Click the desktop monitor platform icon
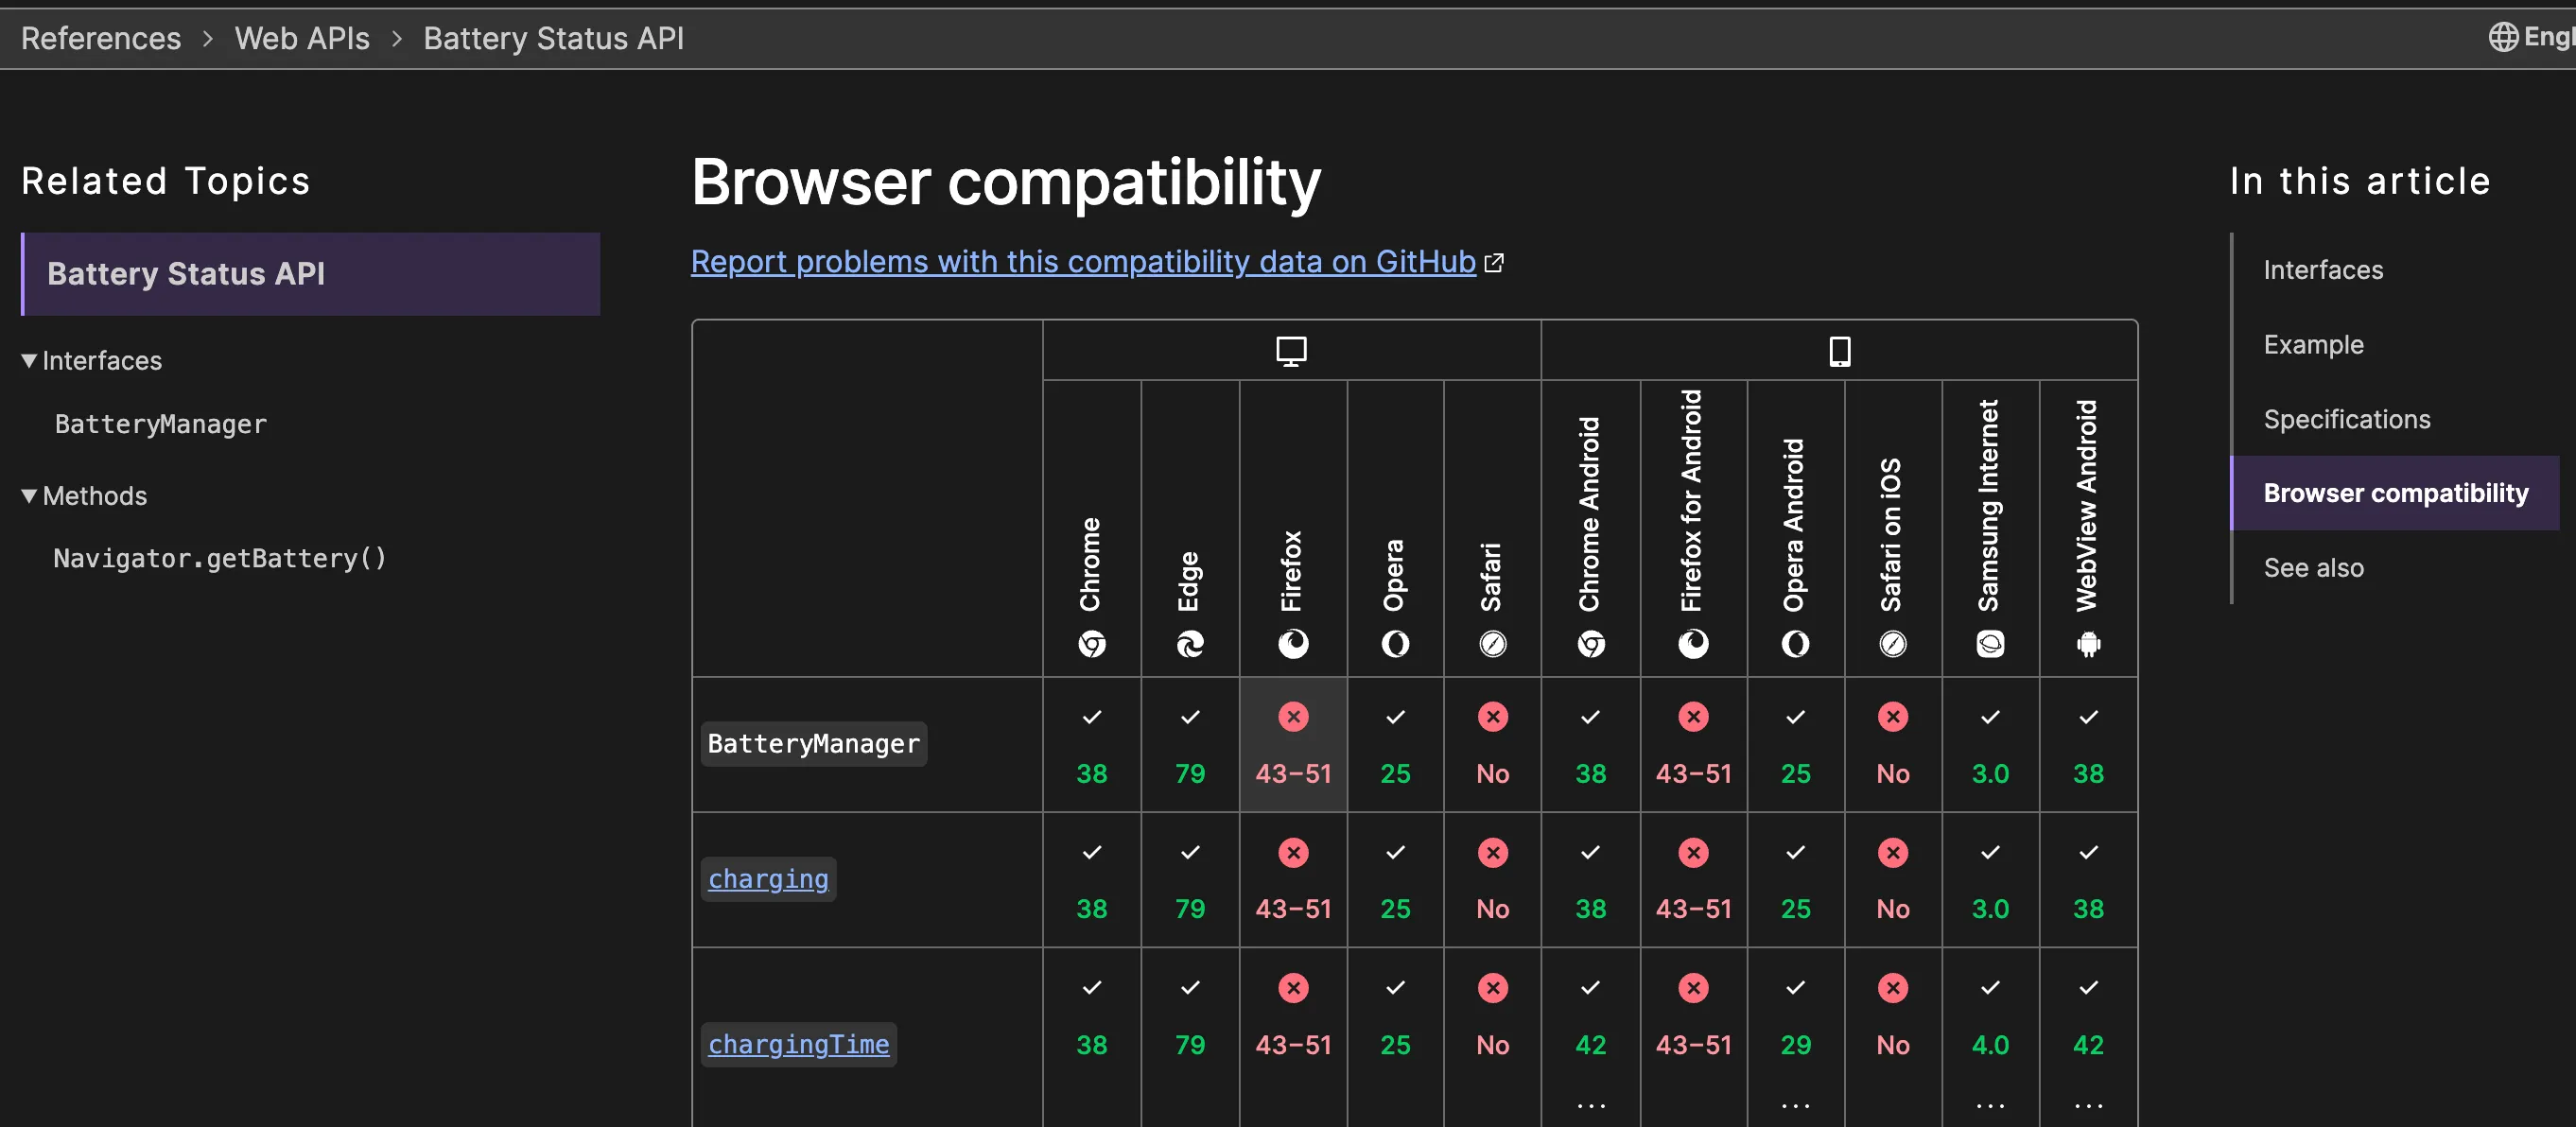 (x=1291, y=351)
